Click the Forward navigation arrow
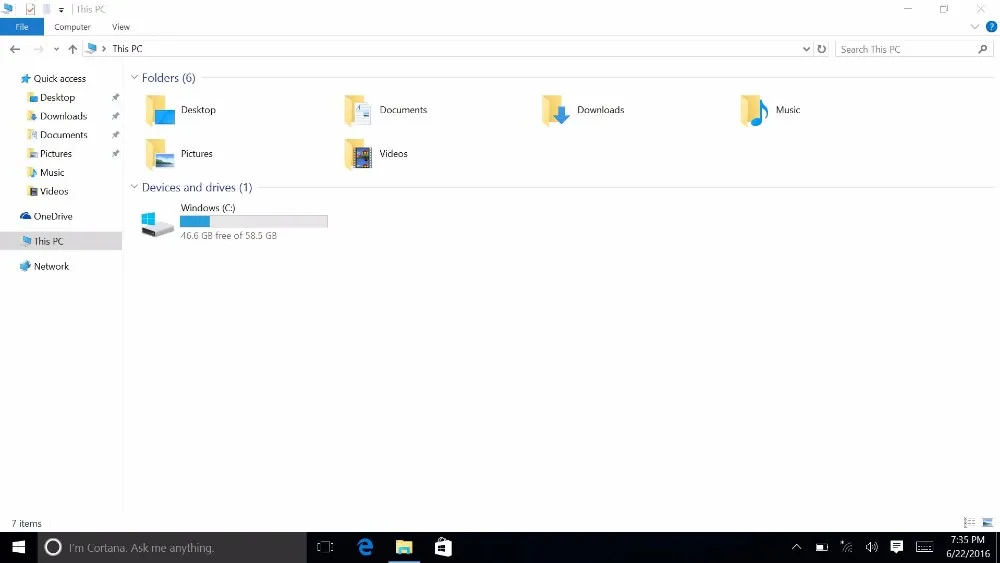Image resolution: width=1000 pixels, height=563 pixels. coord(38,49)
